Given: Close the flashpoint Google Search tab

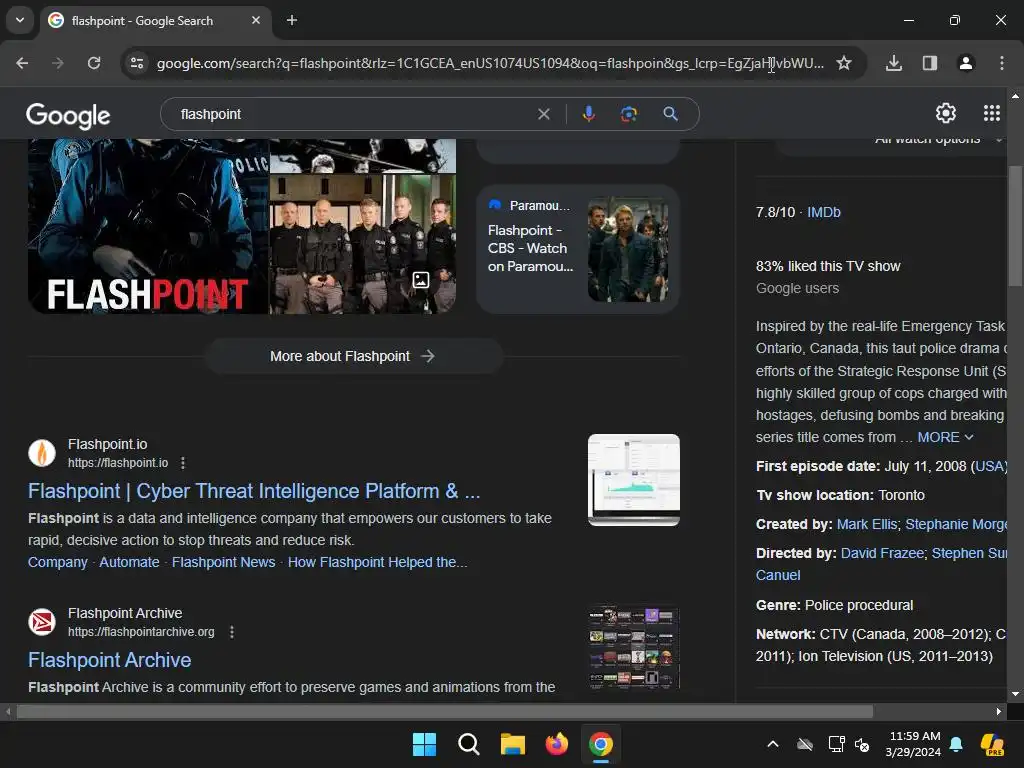Looking at the screenshot, I should tap(256, 20).
